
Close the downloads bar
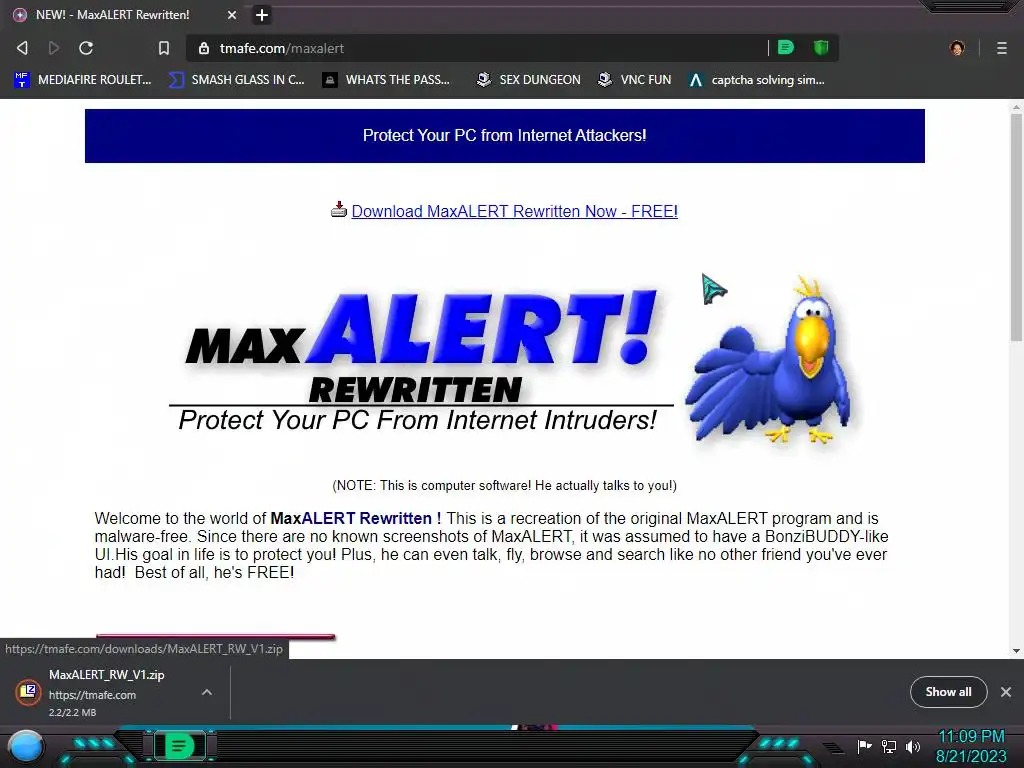coord(1006,692)
